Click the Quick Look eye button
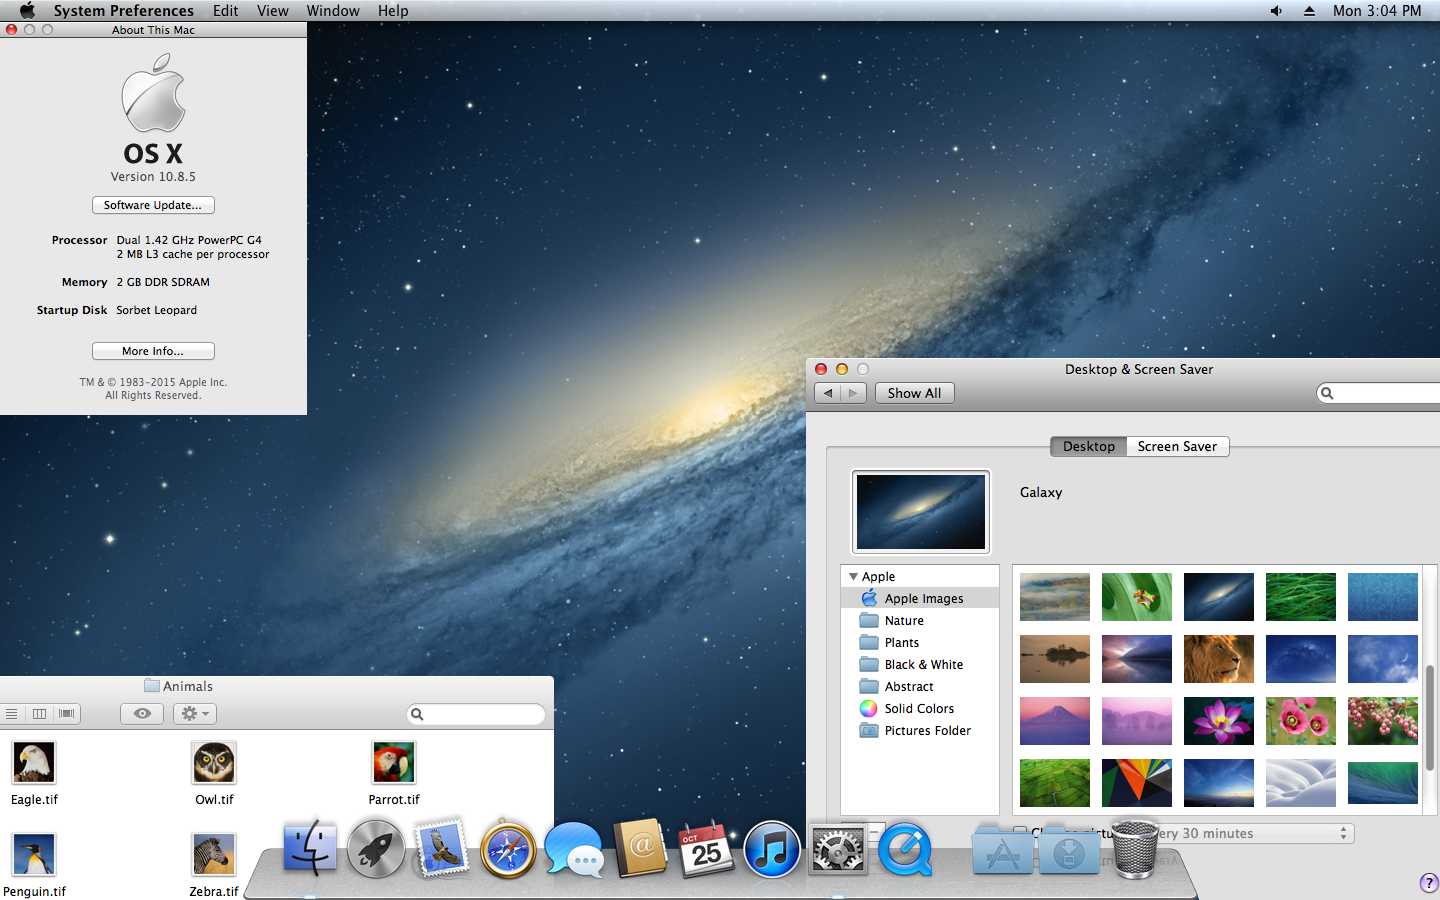 click(143, 714)
